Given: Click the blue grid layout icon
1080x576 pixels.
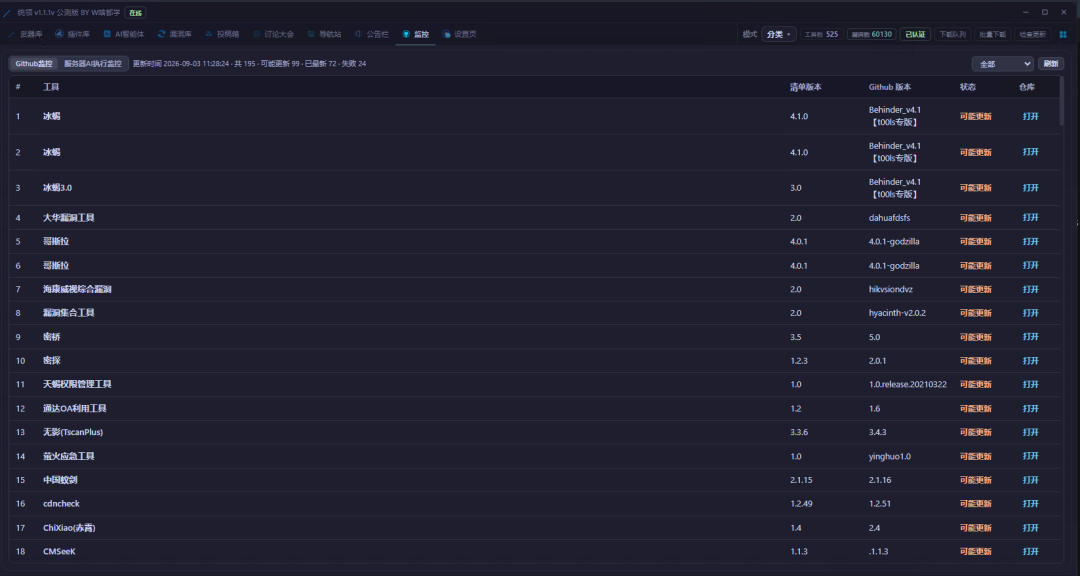Looking at the screenshot, I should 1063,34.
